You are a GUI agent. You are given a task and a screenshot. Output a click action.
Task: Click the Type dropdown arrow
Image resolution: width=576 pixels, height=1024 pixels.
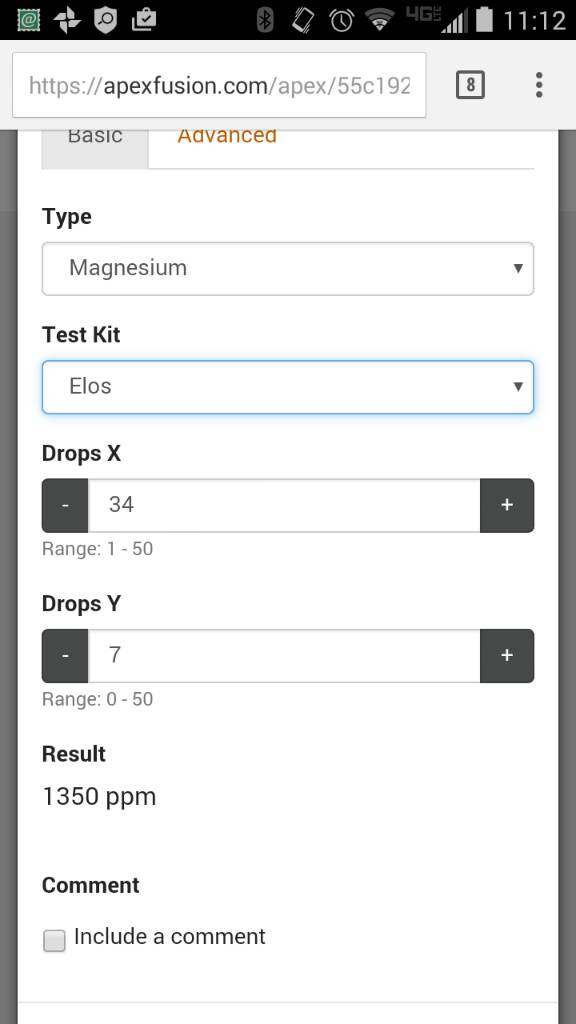pyautogui.click(x=518, y=268)
